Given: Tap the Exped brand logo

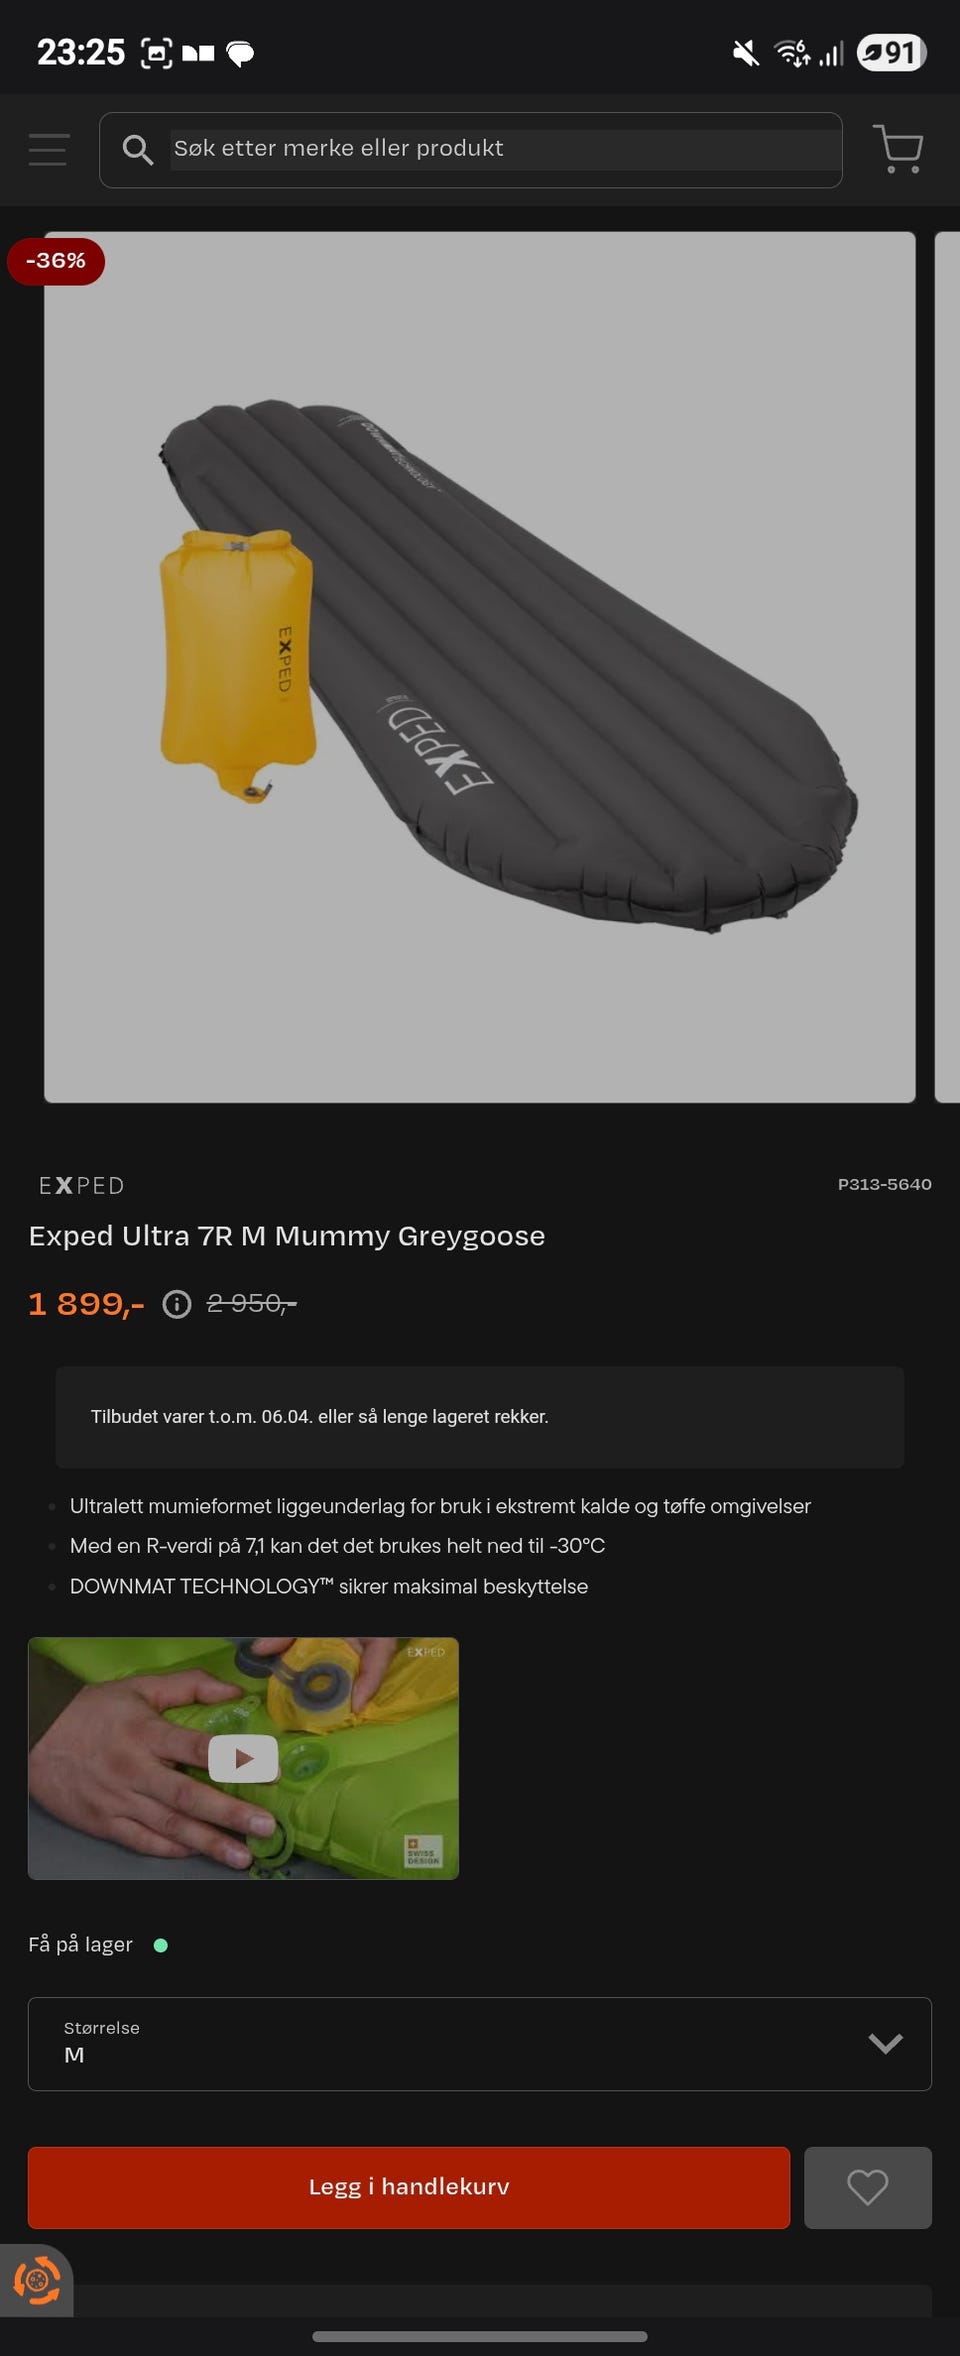Looking at the screenshot, I should coord(82,1186).
